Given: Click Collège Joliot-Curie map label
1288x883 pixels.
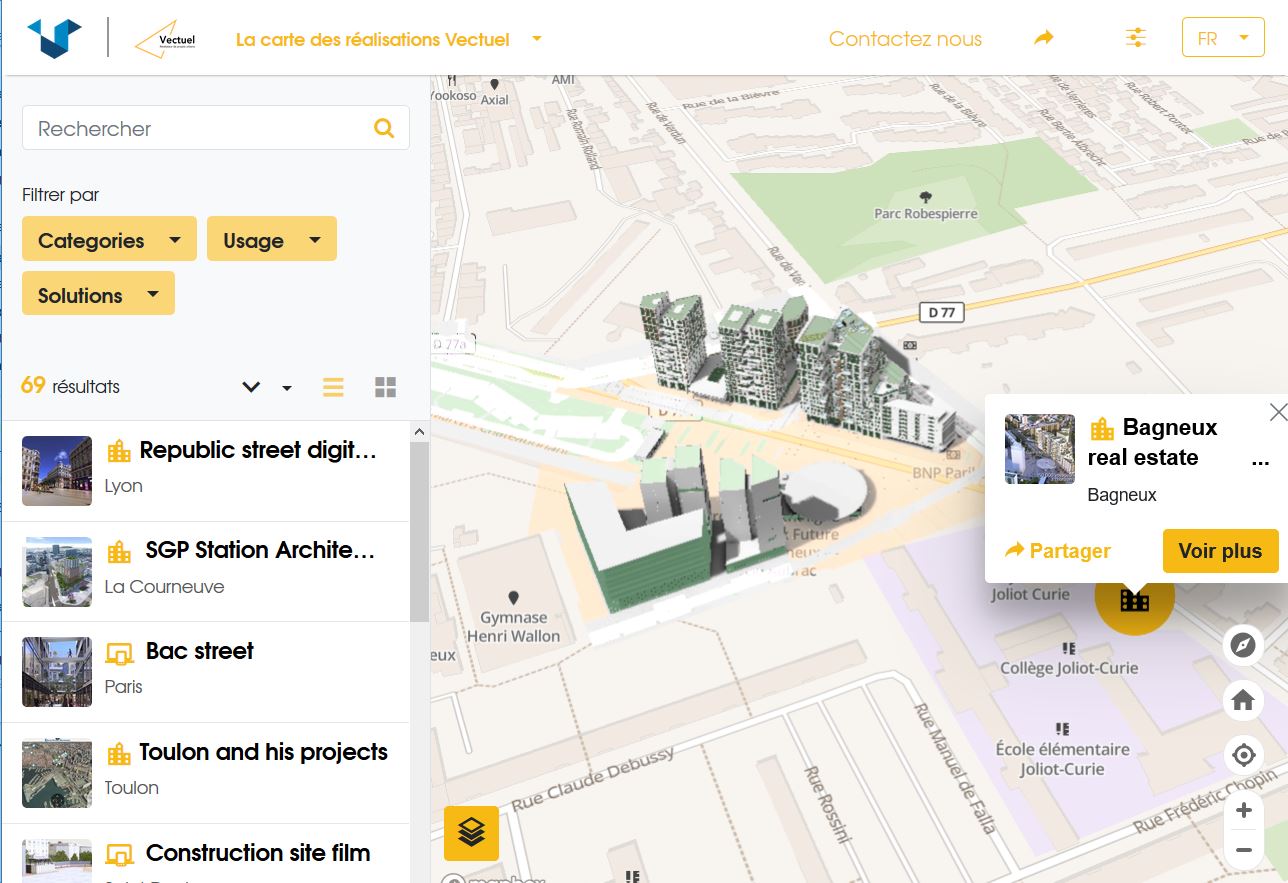Looking at the screenshot, I should tap(1069, 668).
